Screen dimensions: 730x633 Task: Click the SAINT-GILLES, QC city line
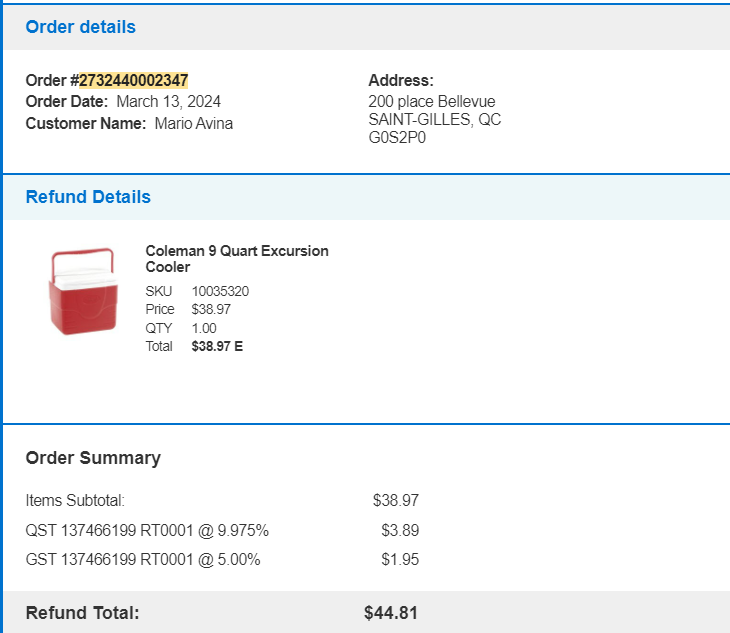[434, 120]
